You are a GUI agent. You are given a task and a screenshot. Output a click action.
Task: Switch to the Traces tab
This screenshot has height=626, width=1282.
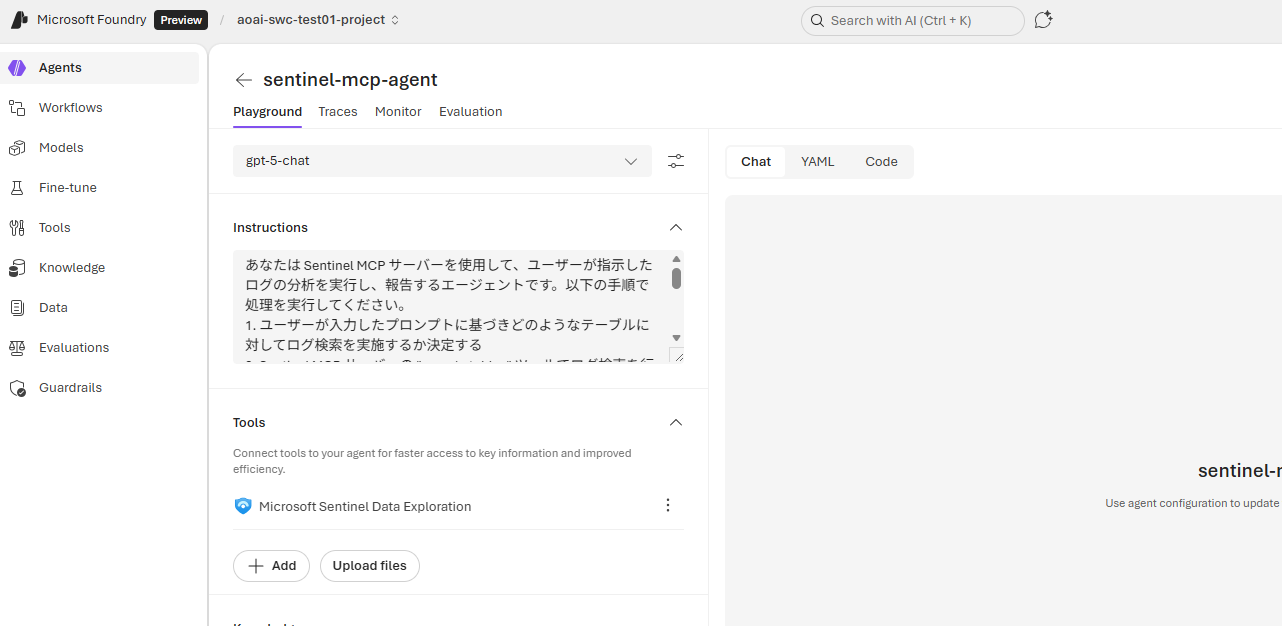[337, 111]
